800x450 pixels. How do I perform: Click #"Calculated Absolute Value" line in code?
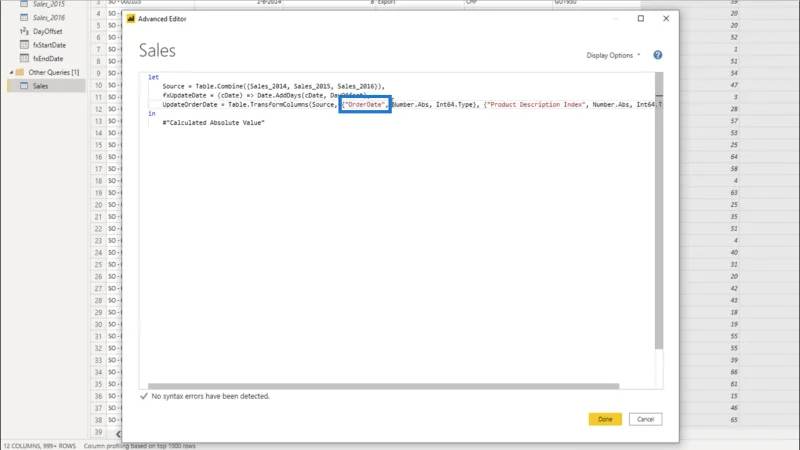click(213, 123)
